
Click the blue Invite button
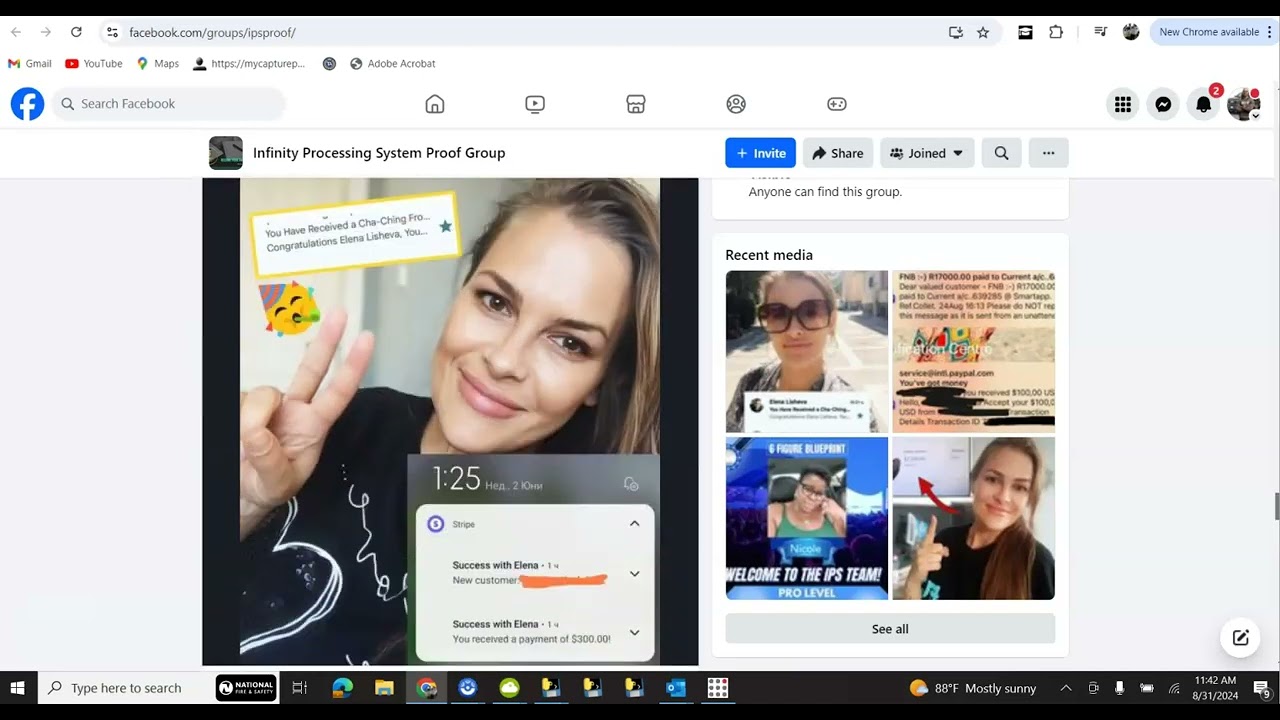[x=760, y=153]
